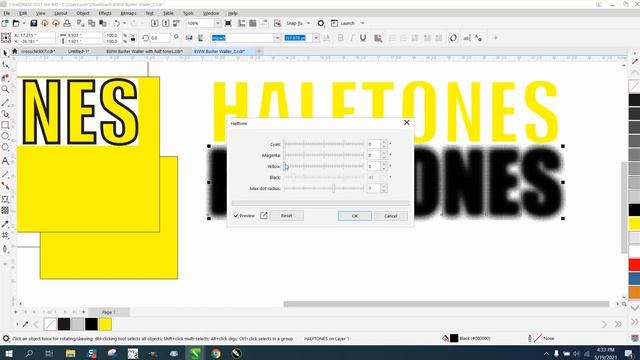Click Cancel in the Halftone dialog
The image size is (640, 360).
tap(391, 216)
